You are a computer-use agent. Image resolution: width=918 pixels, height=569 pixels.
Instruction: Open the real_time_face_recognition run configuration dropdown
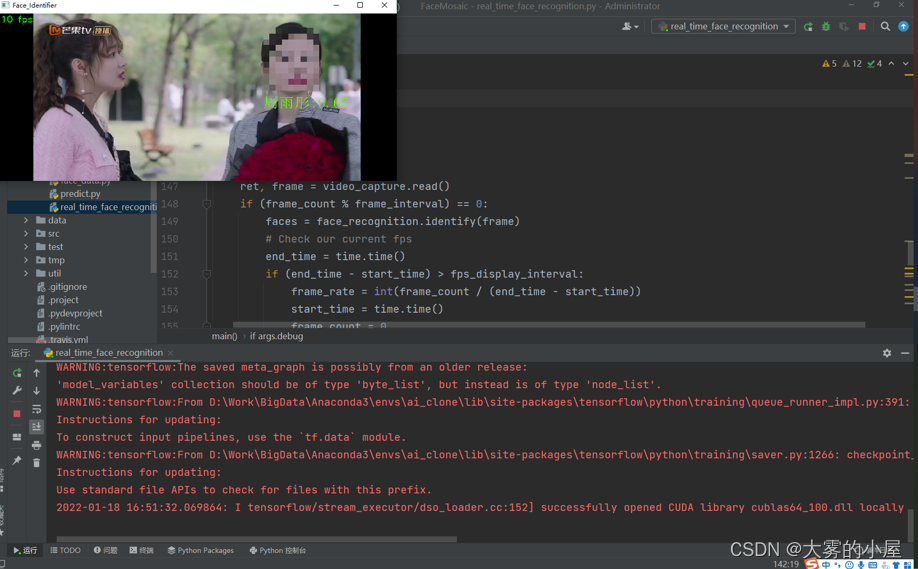pos(723,26)
